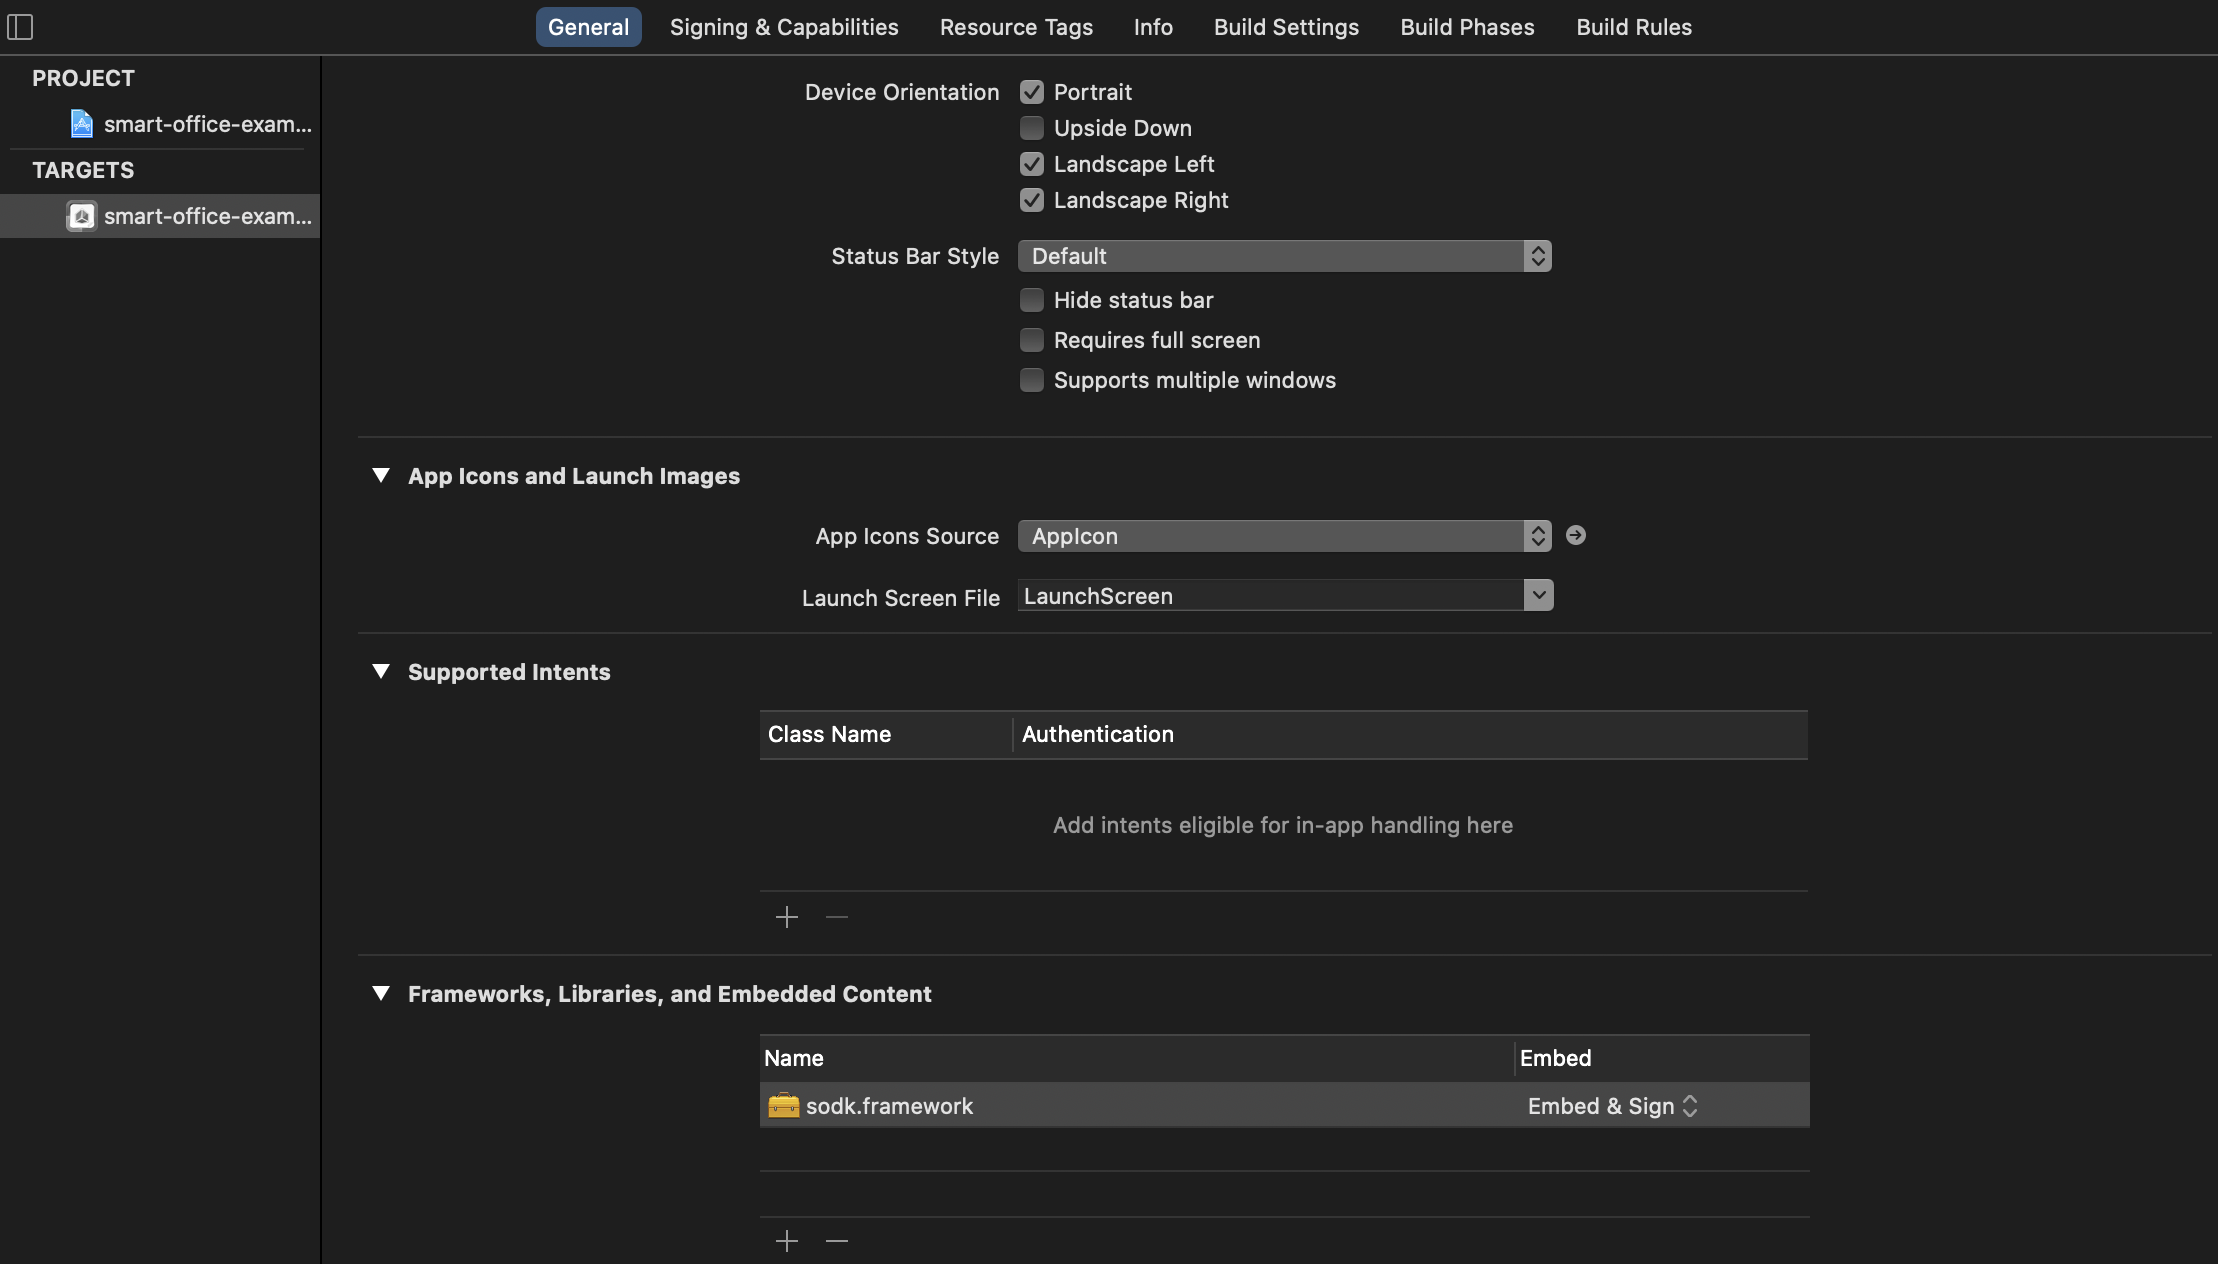2218x1264 pixels.
Task: Switch to the Build Settings tab
Action: coord(1286,27)
